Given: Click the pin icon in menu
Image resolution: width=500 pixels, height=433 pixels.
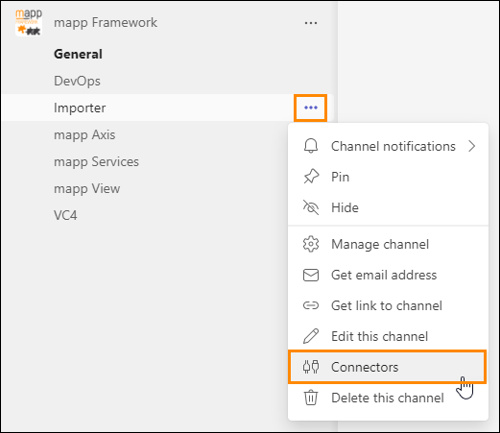Looking at the screenshot, I should click(311, 177).
